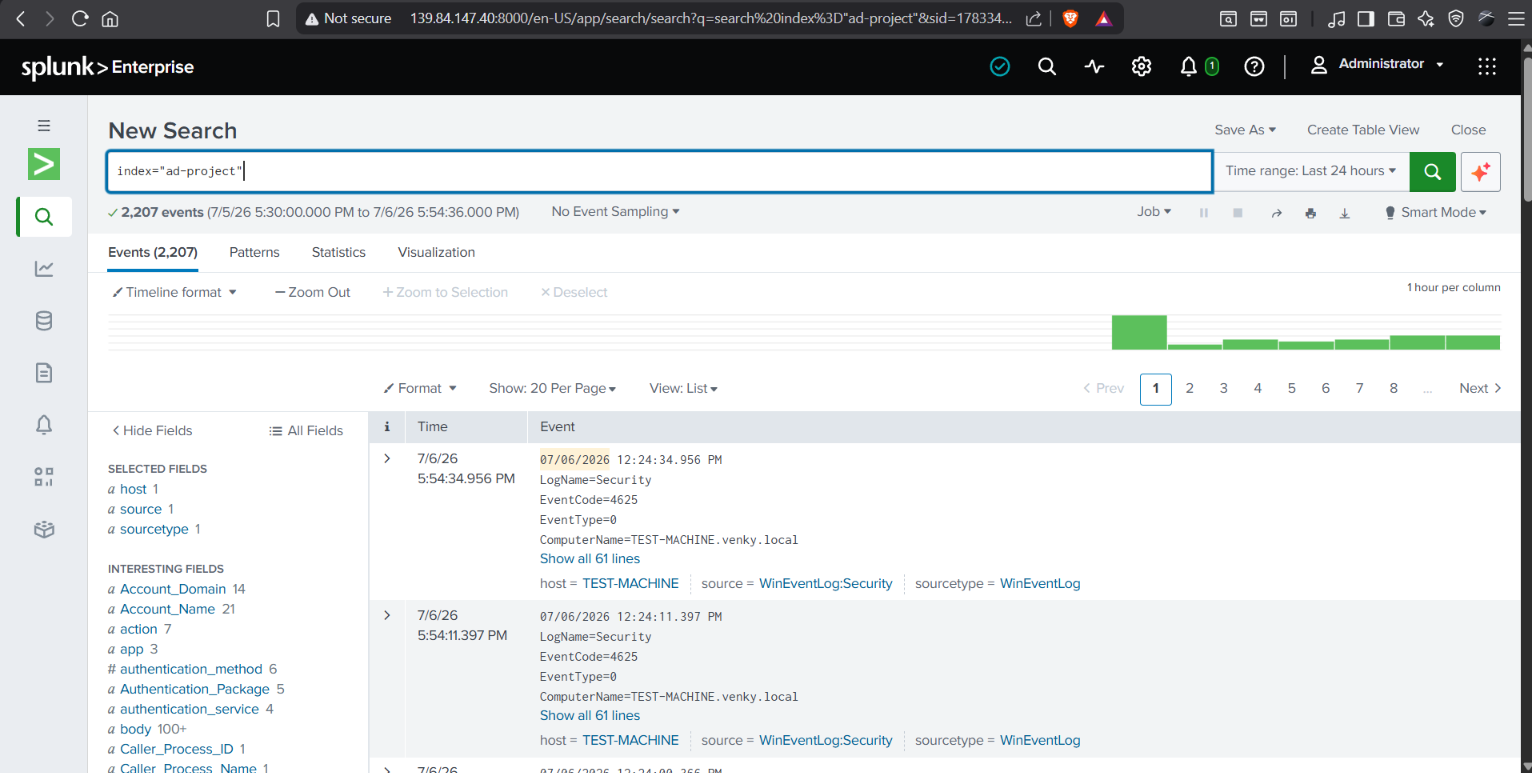Print the search results
The width and height of the screenshot is (1532, 773).
tap(1311, 213)
